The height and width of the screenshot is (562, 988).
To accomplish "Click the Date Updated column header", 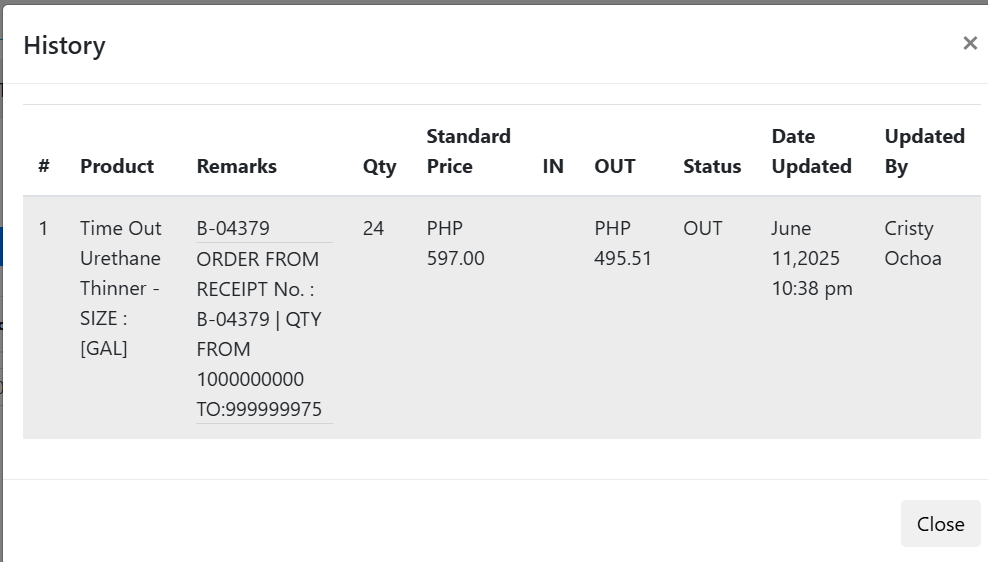I will pyautogui.click(x=811, y=151).
